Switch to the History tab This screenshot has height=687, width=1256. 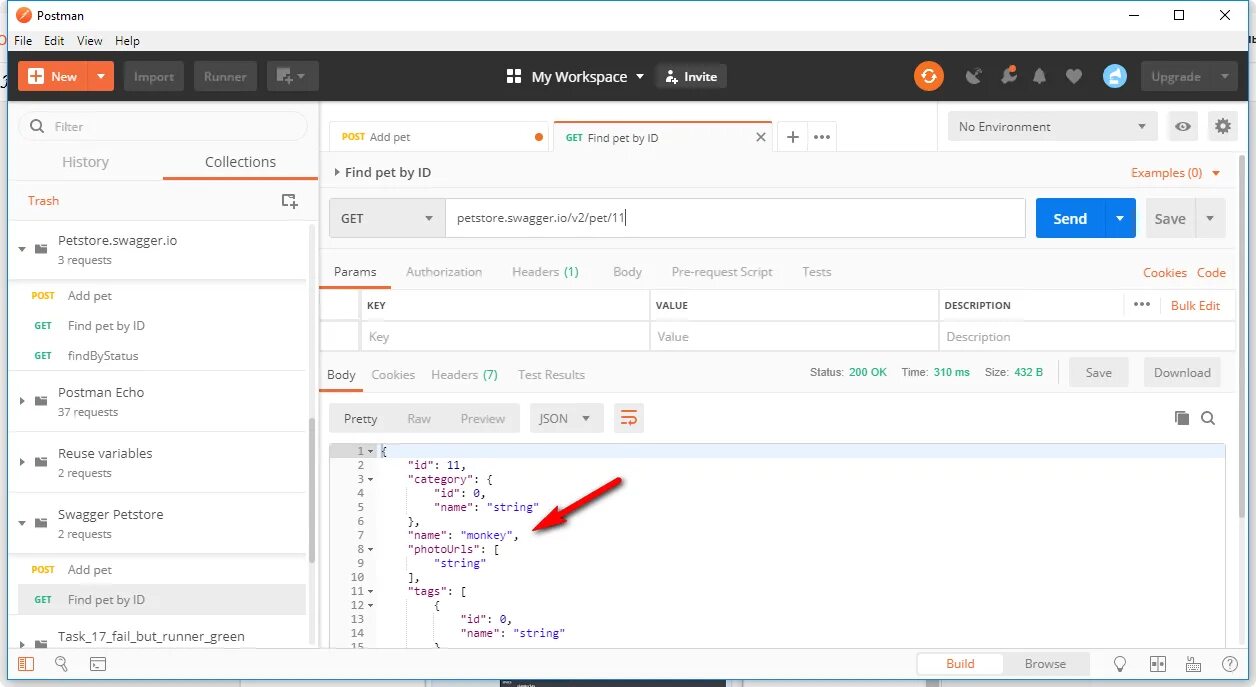pos(85,162)
